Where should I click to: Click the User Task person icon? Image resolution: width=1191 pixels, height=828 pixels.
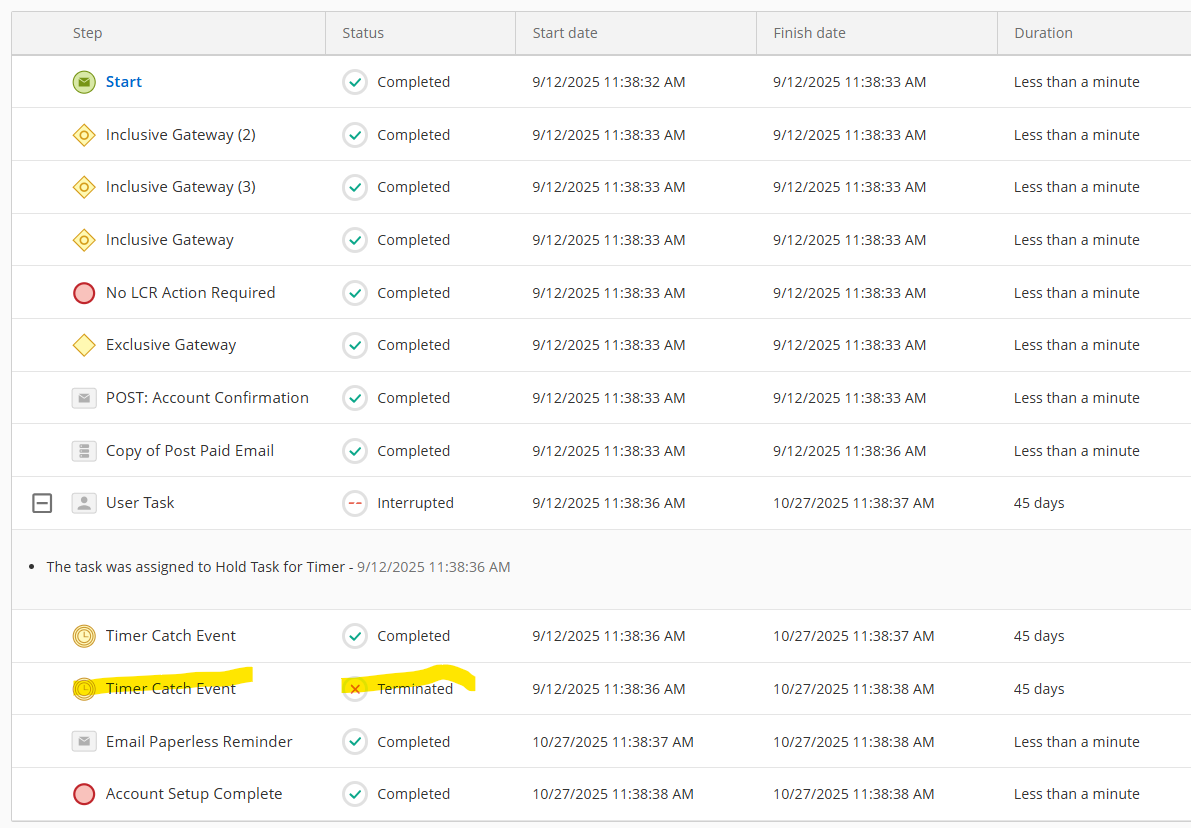point(84,503)
